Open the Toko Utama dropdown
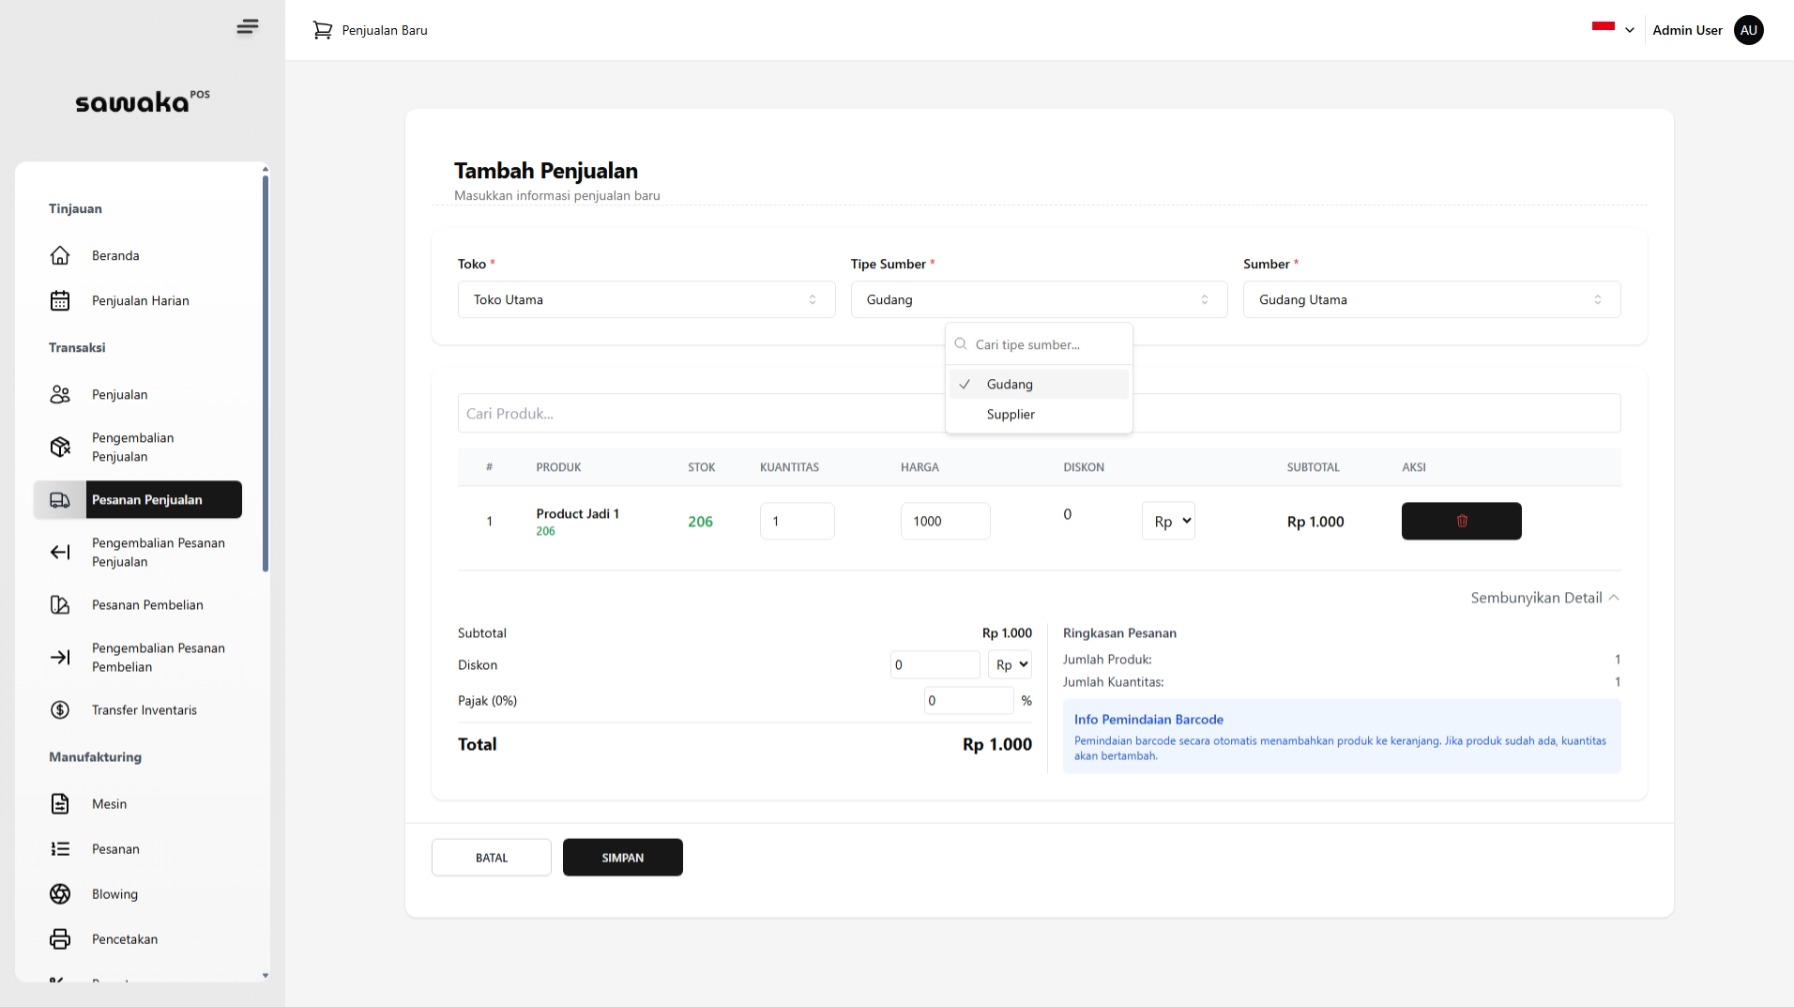 646,300
